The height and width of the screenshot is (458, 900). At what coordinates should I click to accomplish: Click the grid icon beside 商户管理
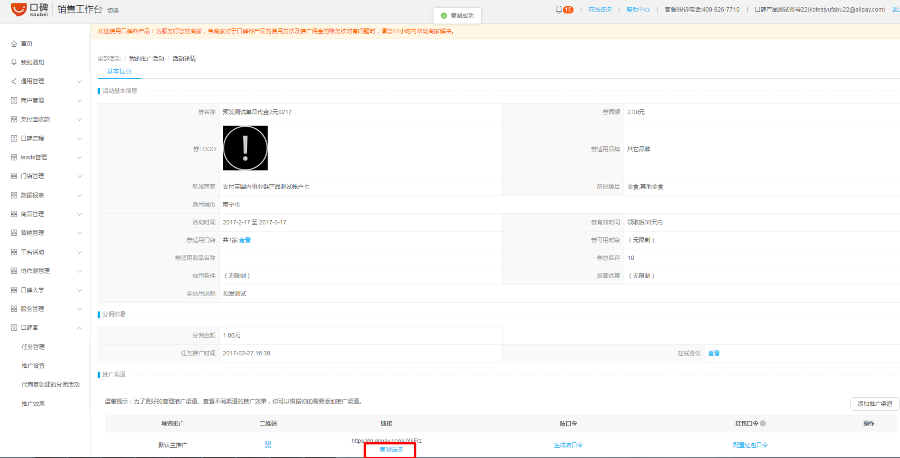point(14,100)
